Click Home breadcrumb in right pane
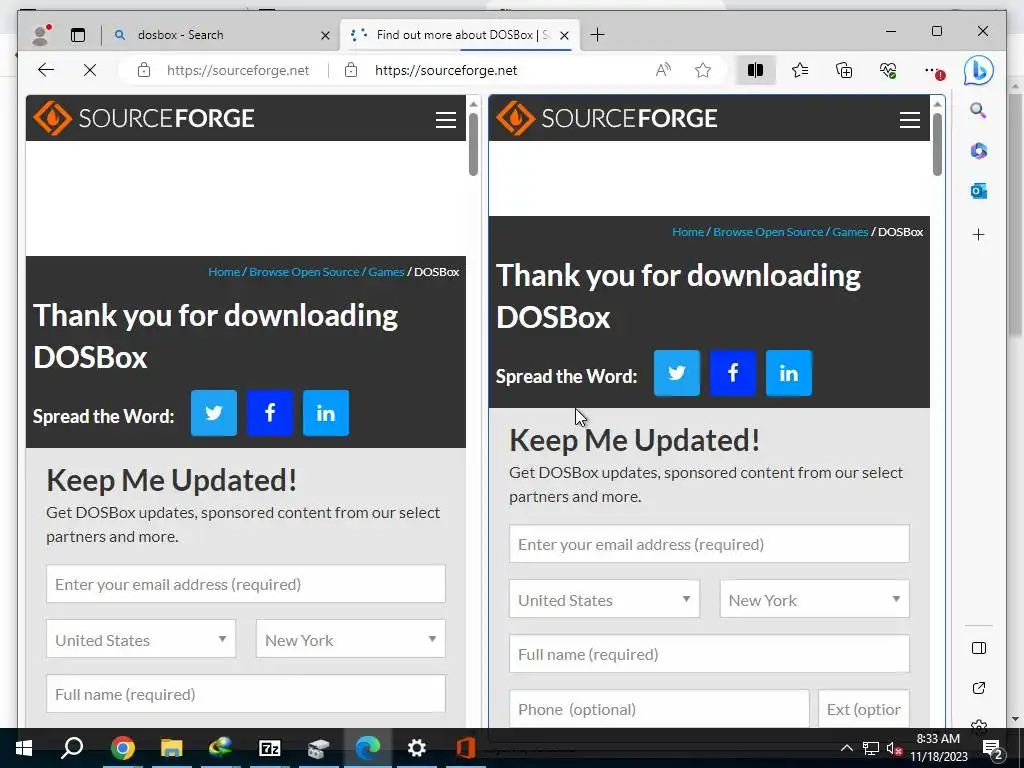This screenshot has width=1024, height=768. [688, 232]
